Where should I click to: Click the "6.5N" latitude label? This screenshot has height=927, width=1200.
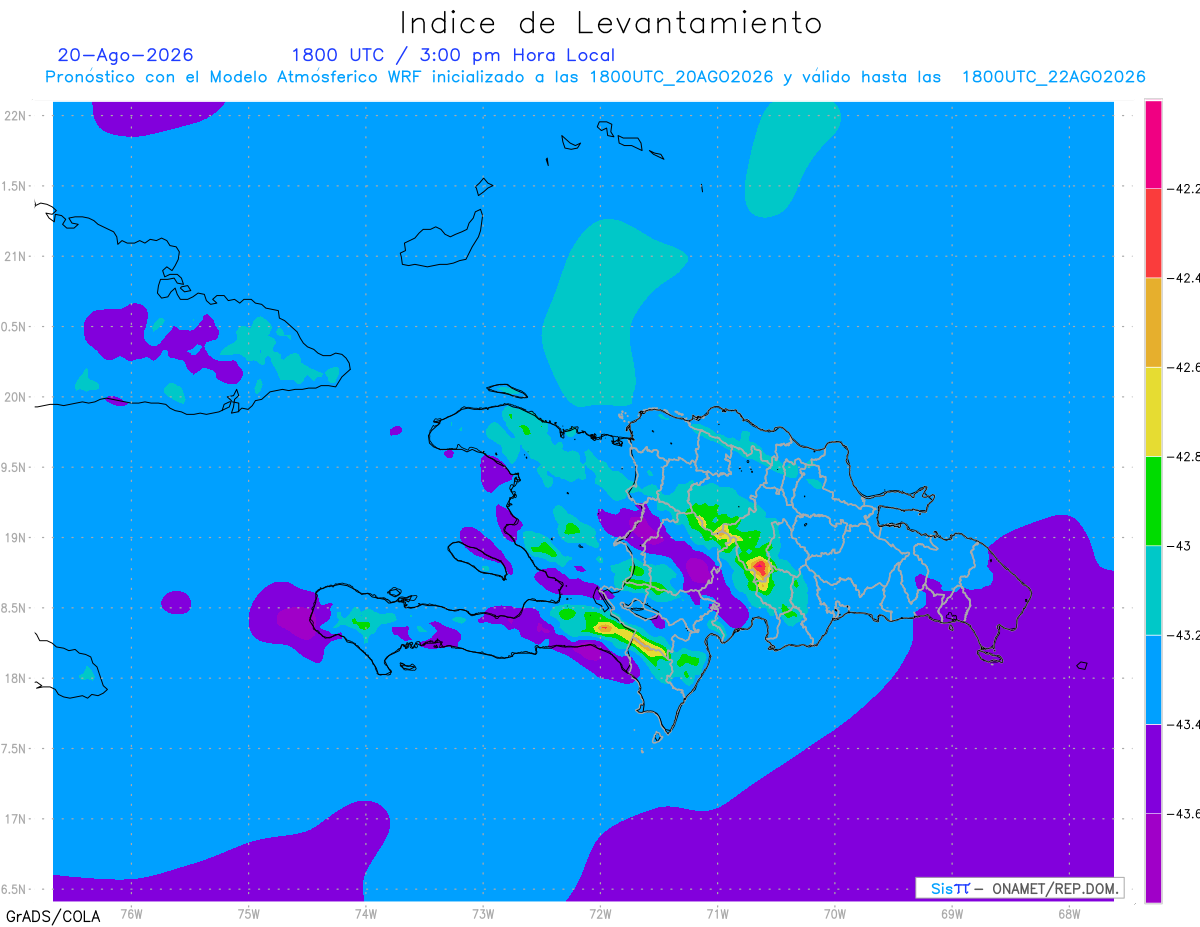pos(14,889)
